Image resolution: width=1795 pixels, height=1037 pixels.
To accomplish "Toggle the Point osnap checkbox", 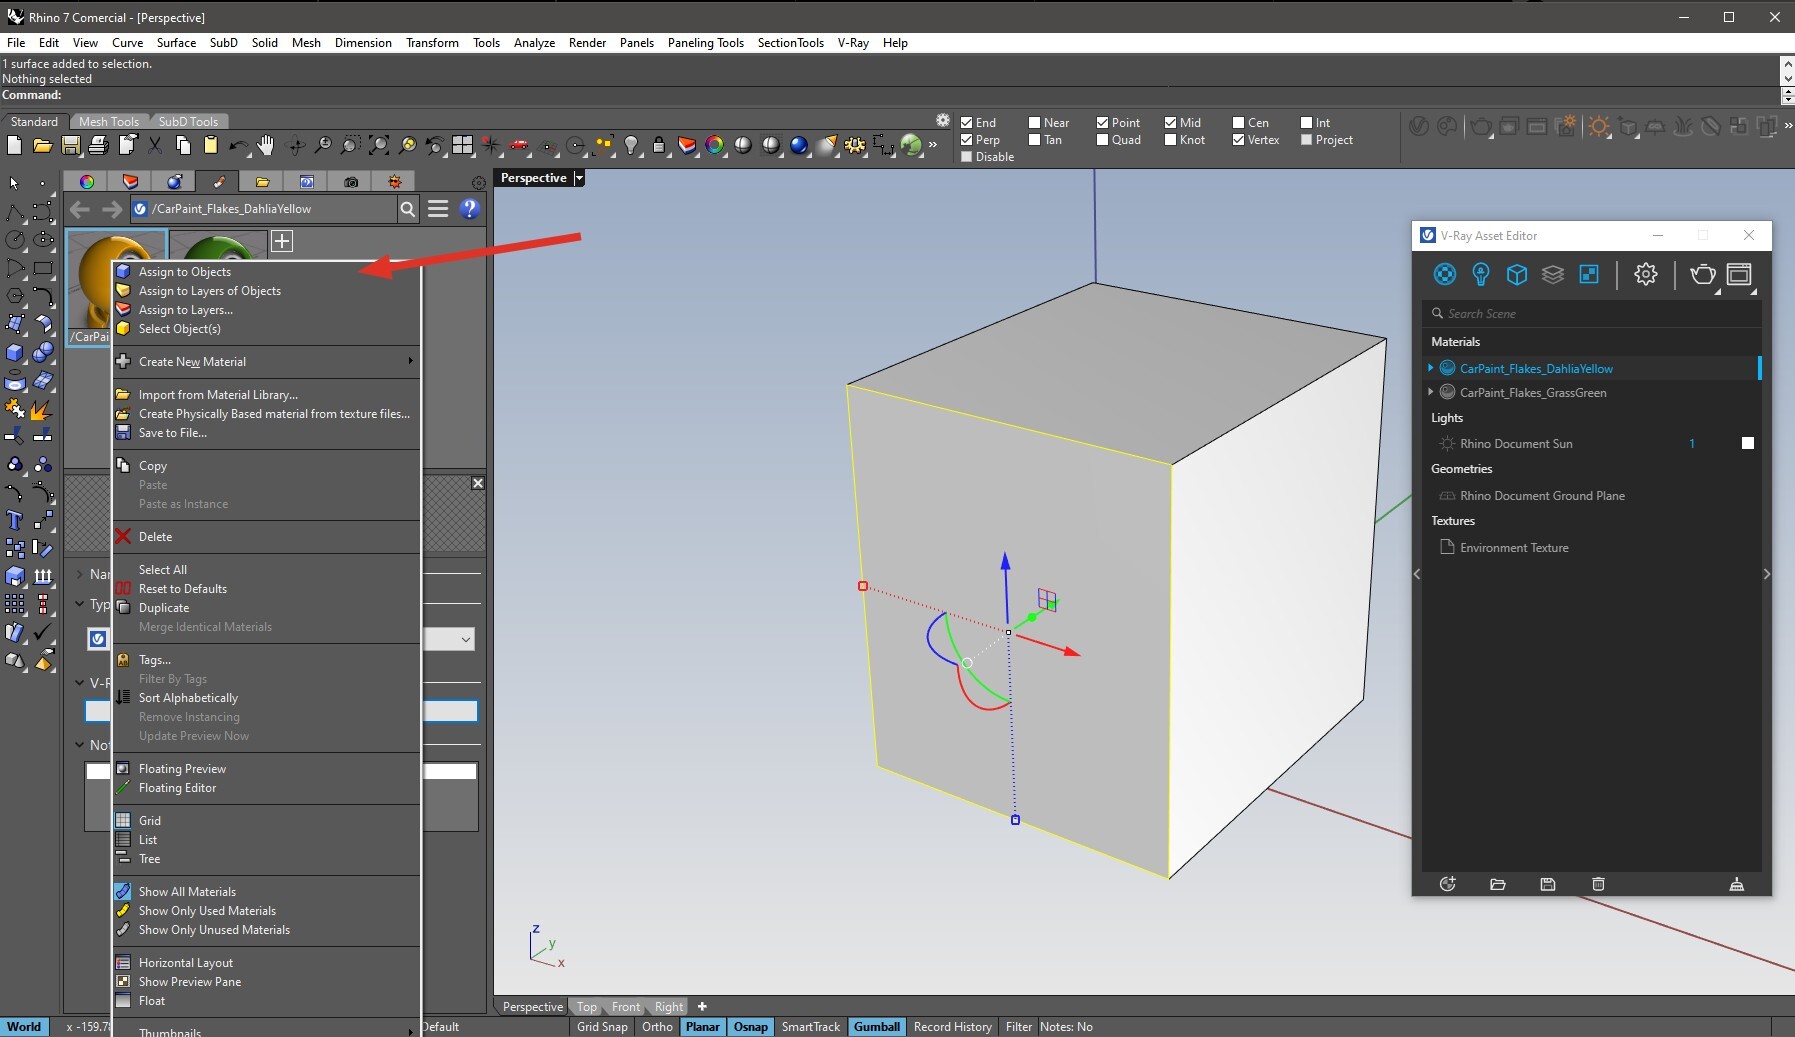I will (1103, 123).
